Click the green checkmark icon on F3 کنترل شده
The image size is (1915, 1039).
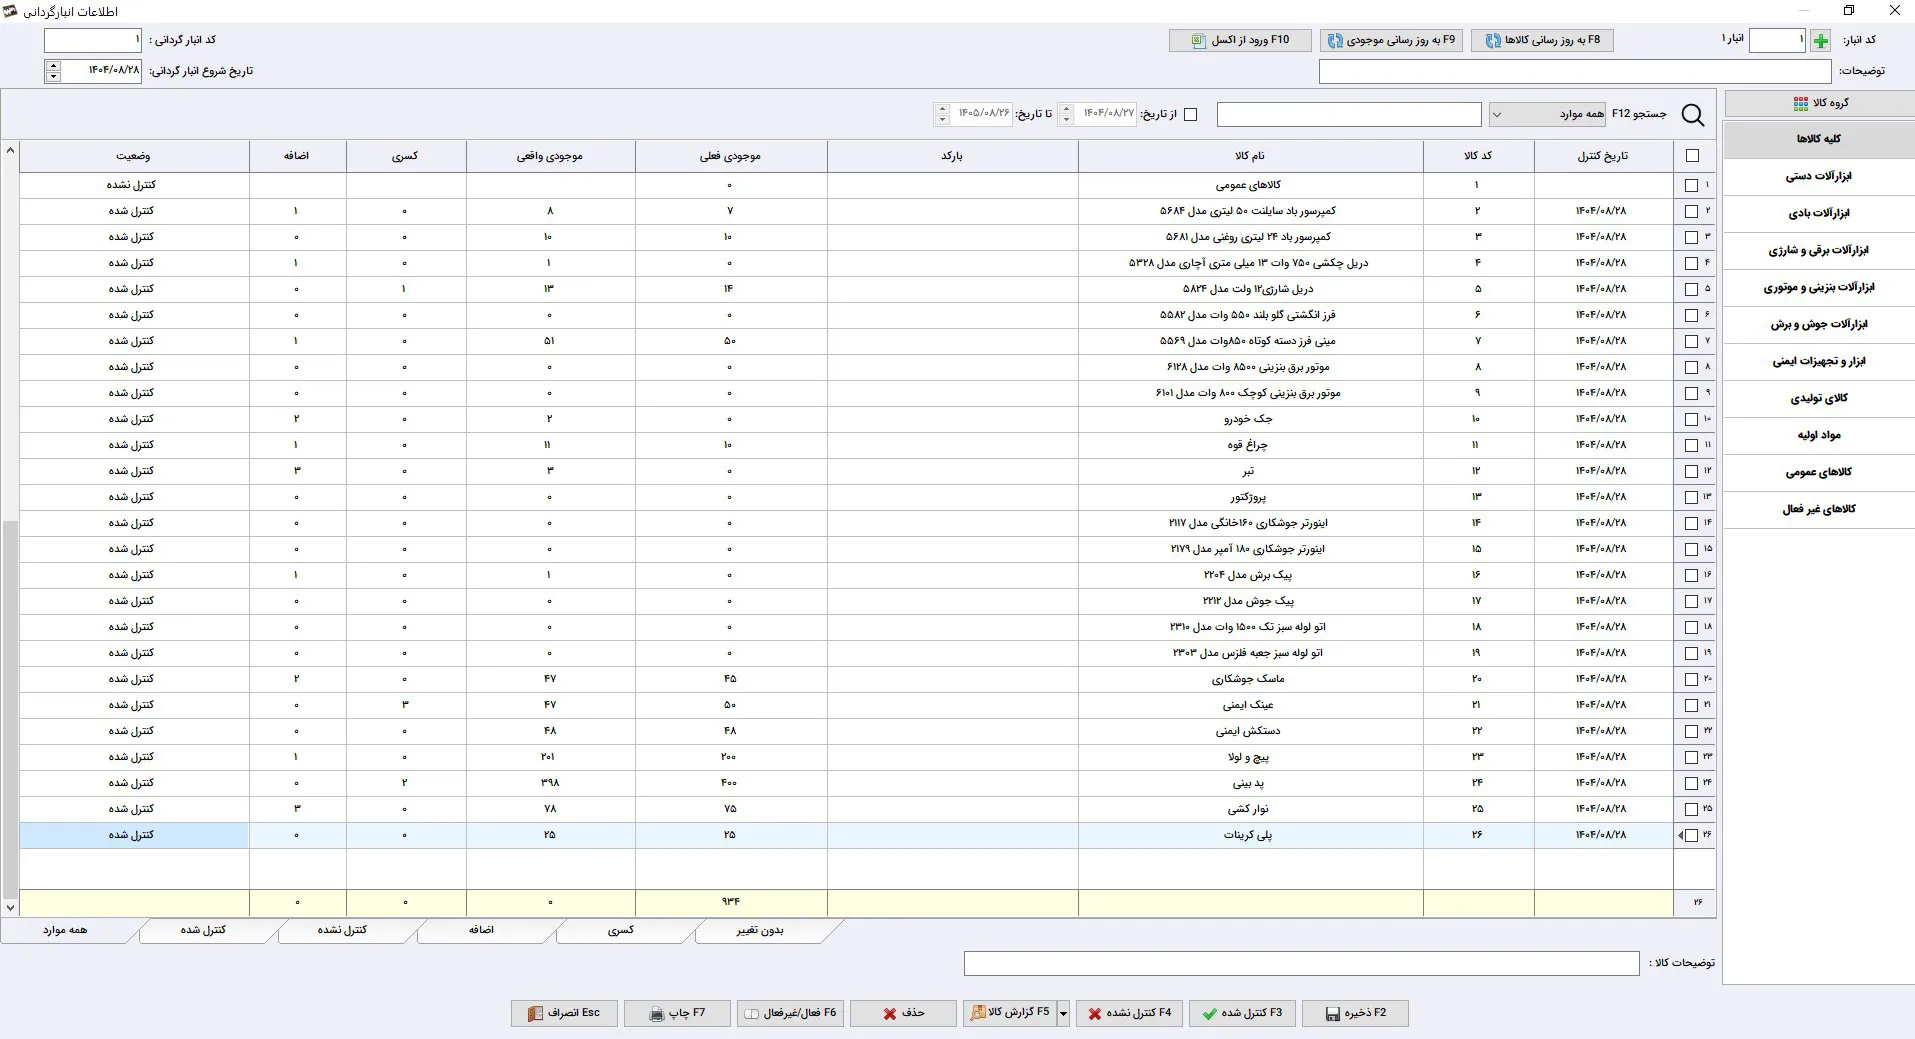click(x=1209, y=1014)
